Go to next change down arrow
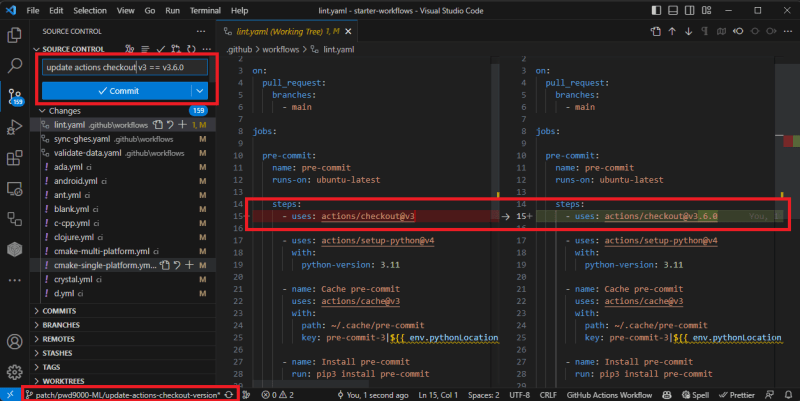Viewport: 800px width, 401px height. tap(688, 32)
